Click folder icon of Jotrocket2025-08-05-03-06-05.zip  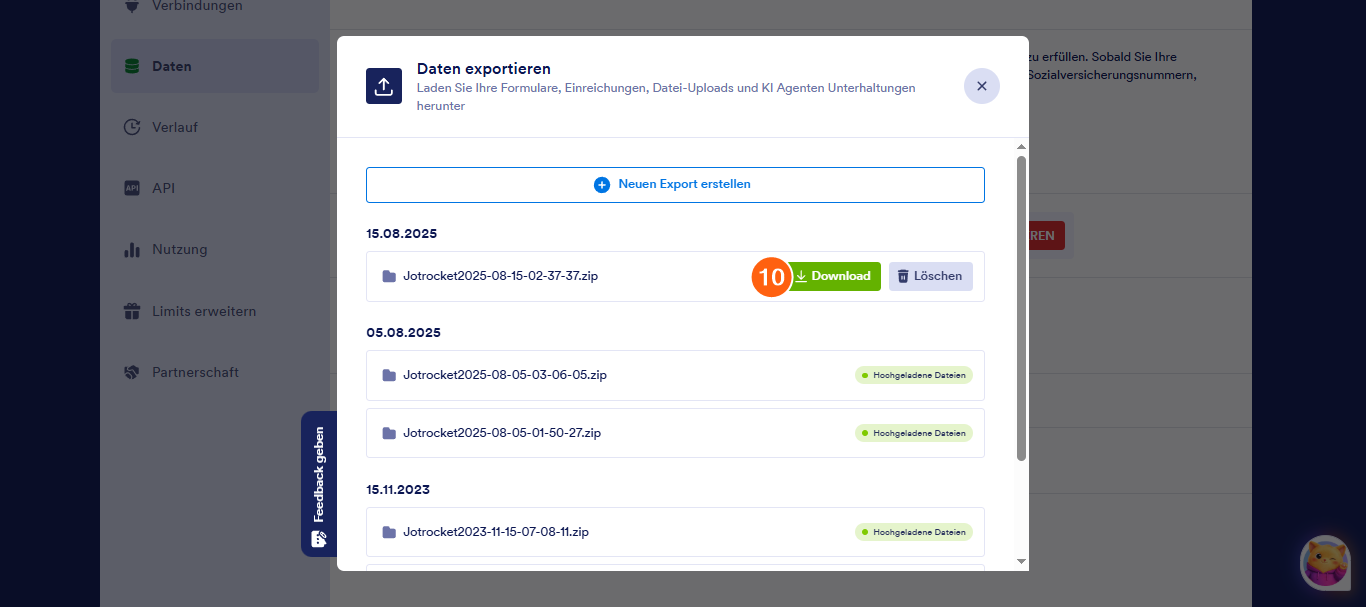click(389, 375)
